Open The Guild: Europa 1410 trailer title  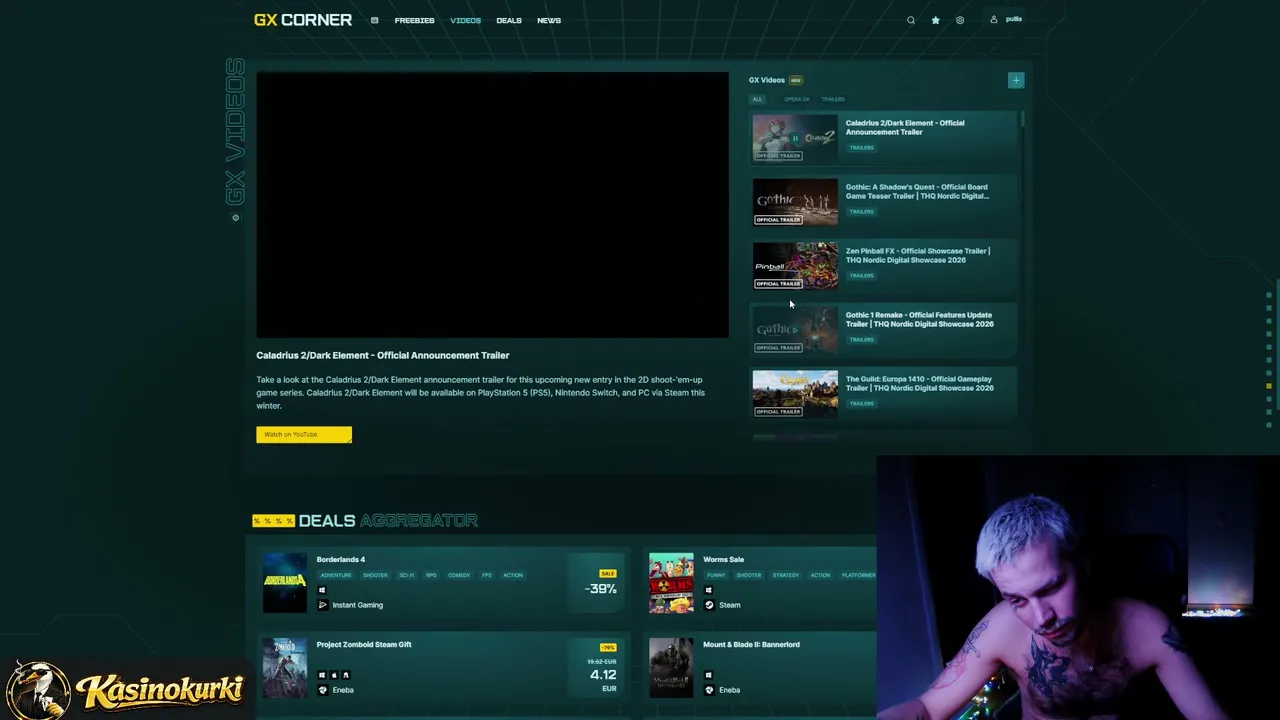tap(920, 383)
